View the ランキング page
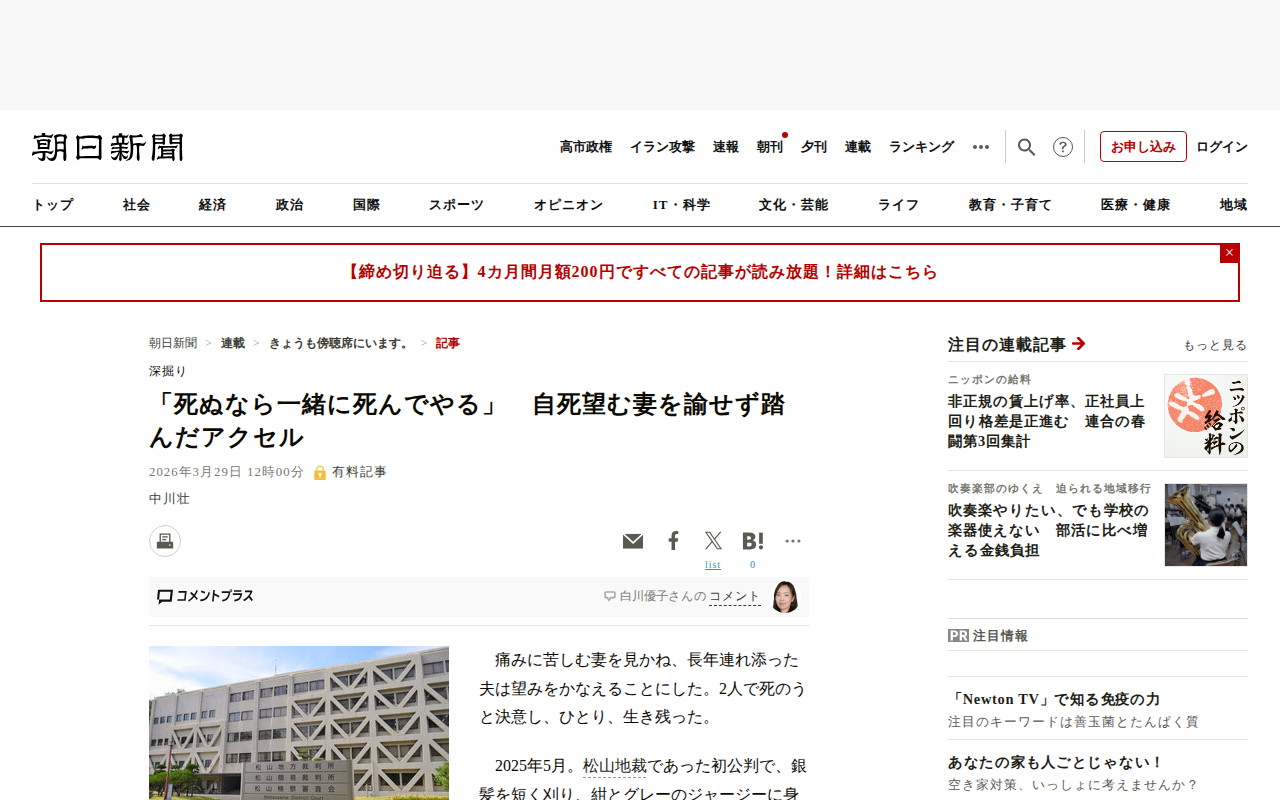 click(x=922, y=147)
